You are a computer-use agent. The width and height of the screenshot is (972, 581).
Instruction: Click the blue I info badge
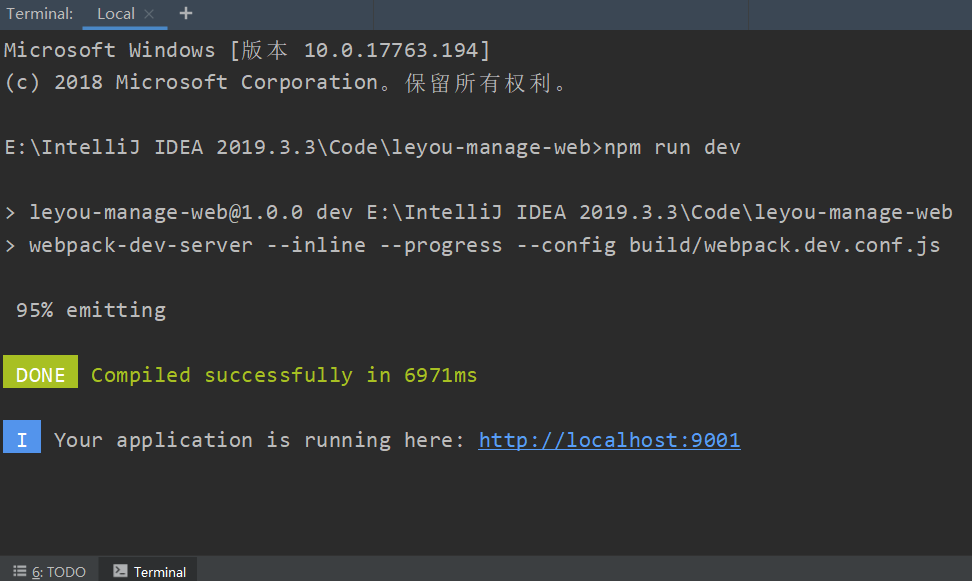[x=22, y=437]
